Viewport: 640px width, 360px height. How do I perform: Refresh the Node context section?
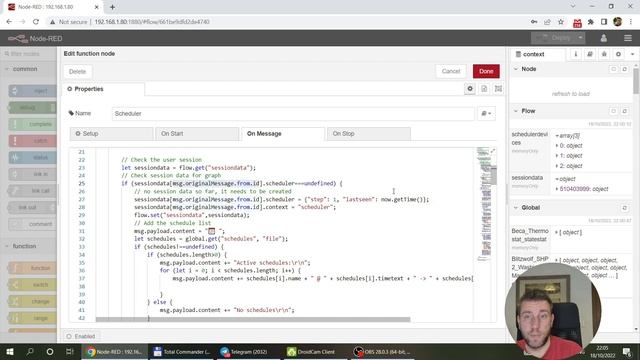coord(624,69)
